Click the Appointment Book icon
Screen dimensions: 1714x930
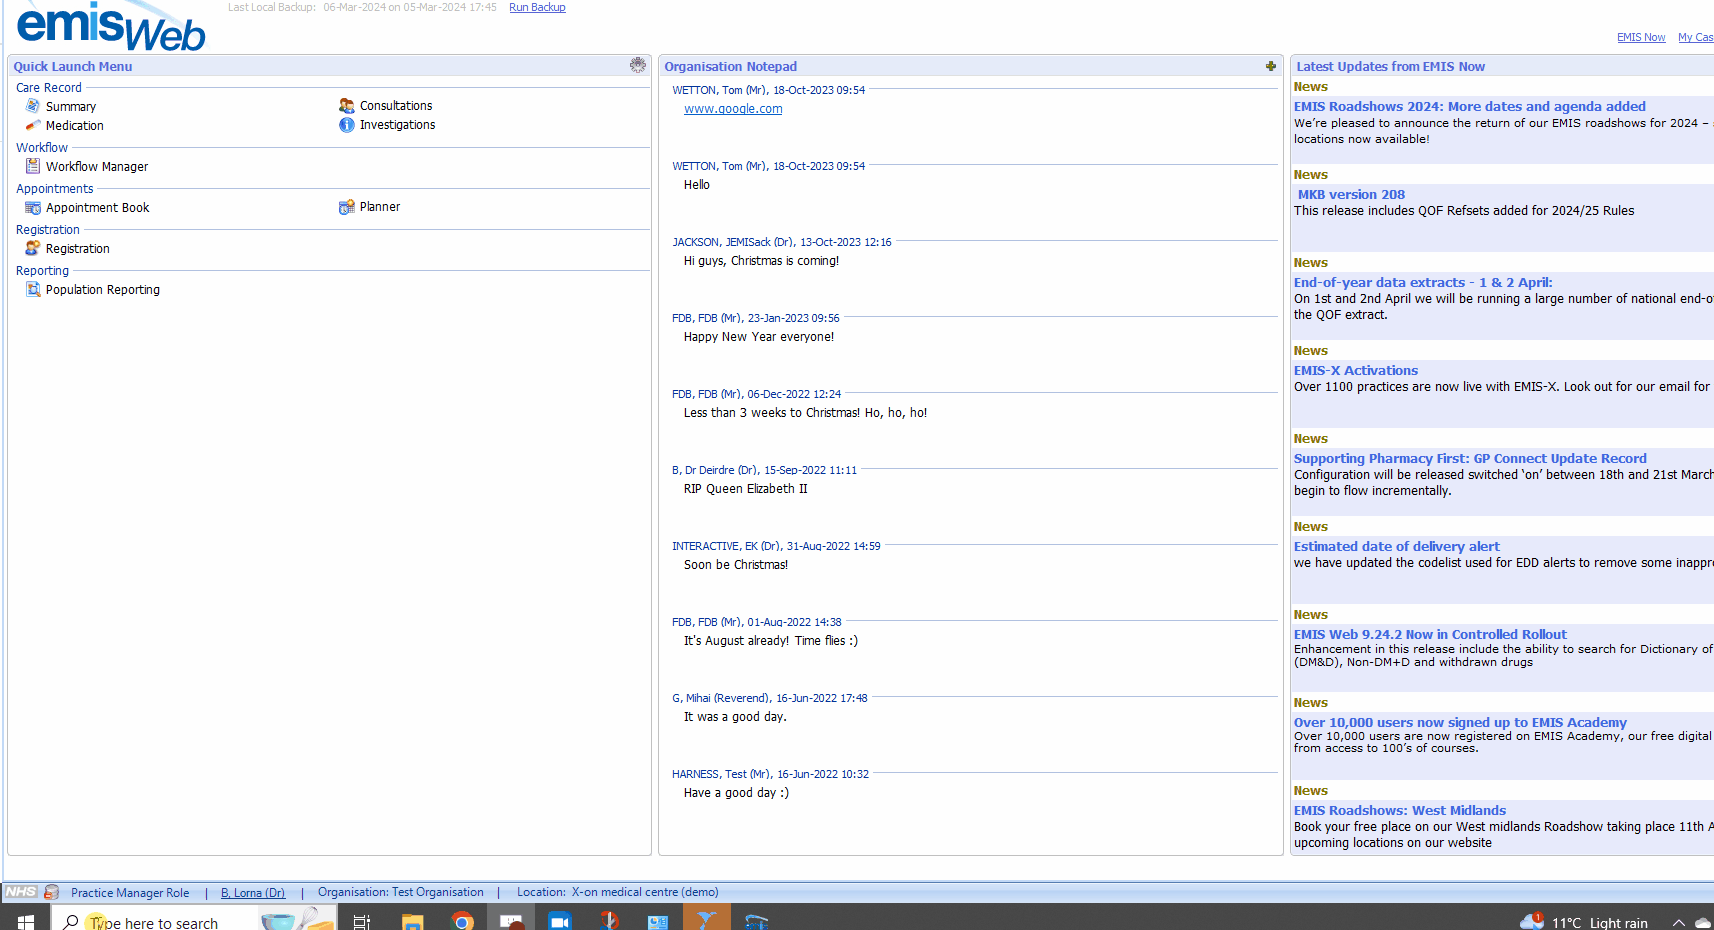click(x=33, y=208)
